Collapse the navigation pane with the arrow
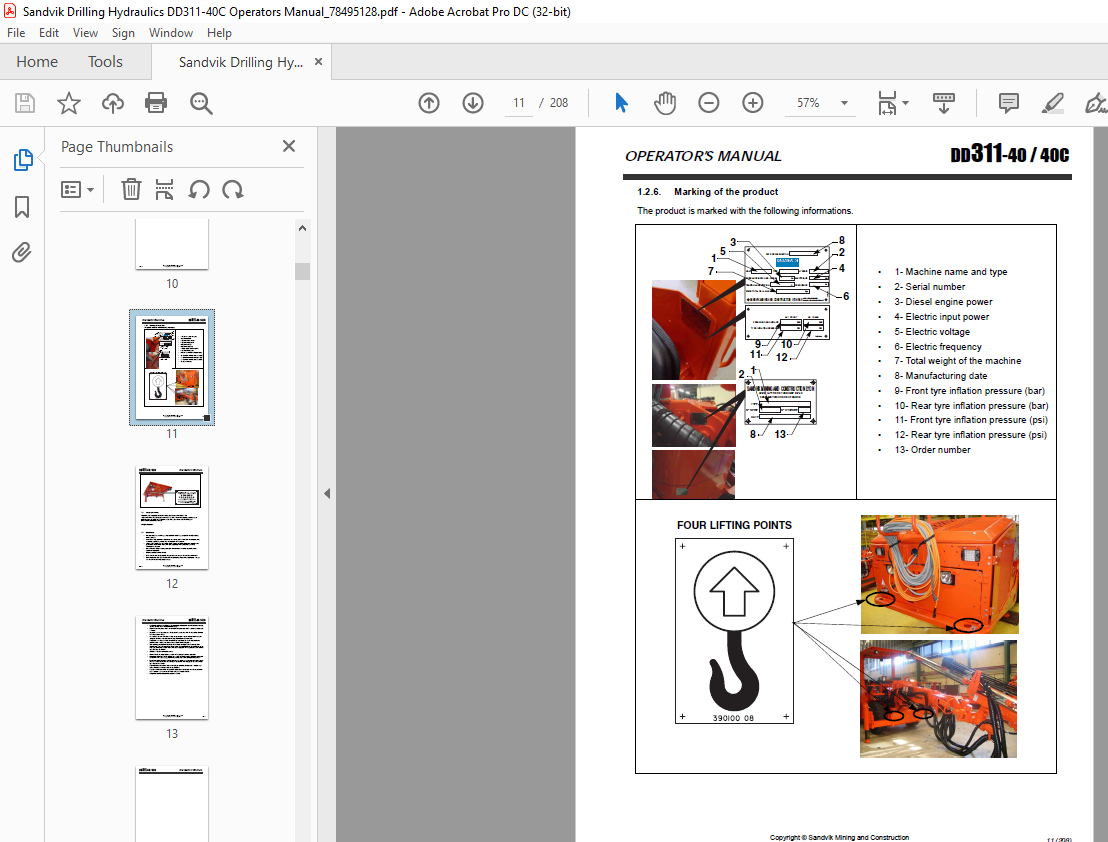Image resolution: width=1108 pixels, height=842 pixels. (x=326, y=493)
